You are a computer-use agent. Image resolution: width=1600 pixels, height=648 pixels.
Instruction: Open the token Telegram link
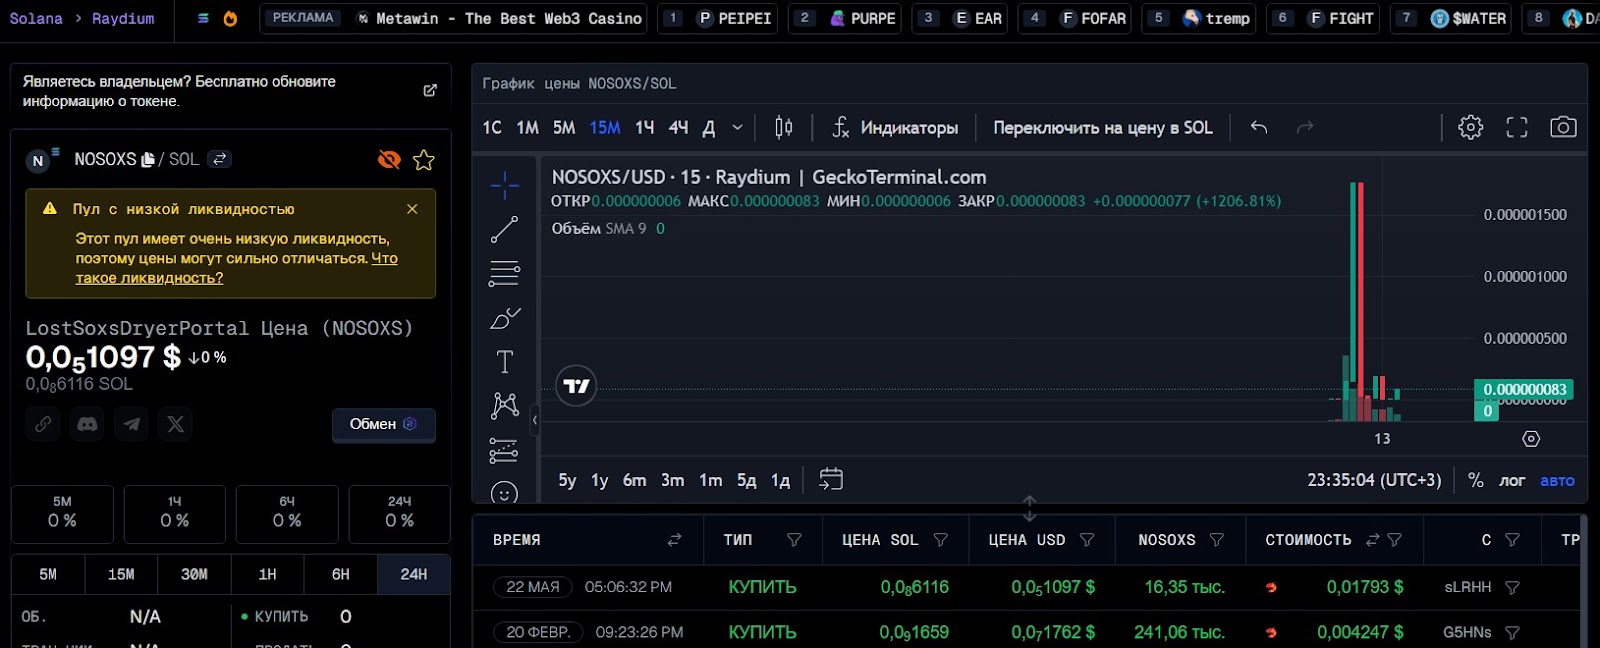[131, 424]
